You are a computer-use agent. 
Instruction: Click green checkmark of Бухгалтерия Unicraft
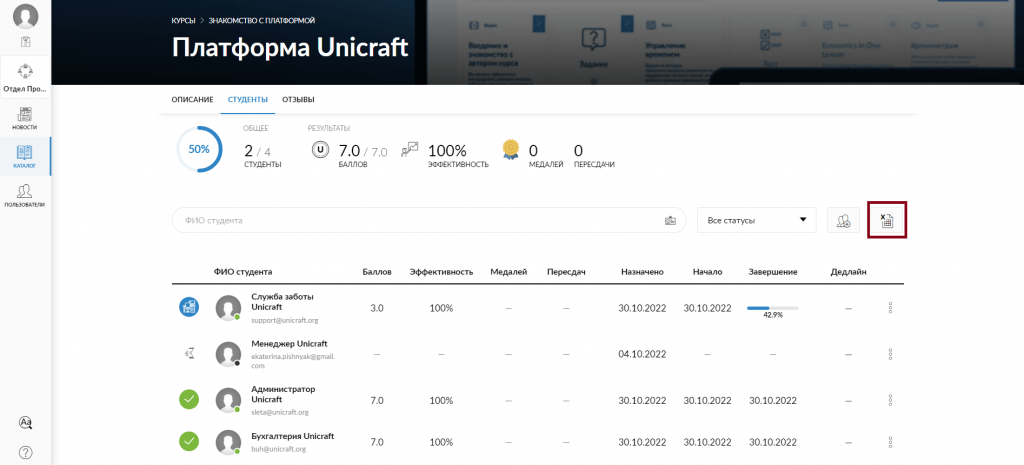[x=189, y=442]
